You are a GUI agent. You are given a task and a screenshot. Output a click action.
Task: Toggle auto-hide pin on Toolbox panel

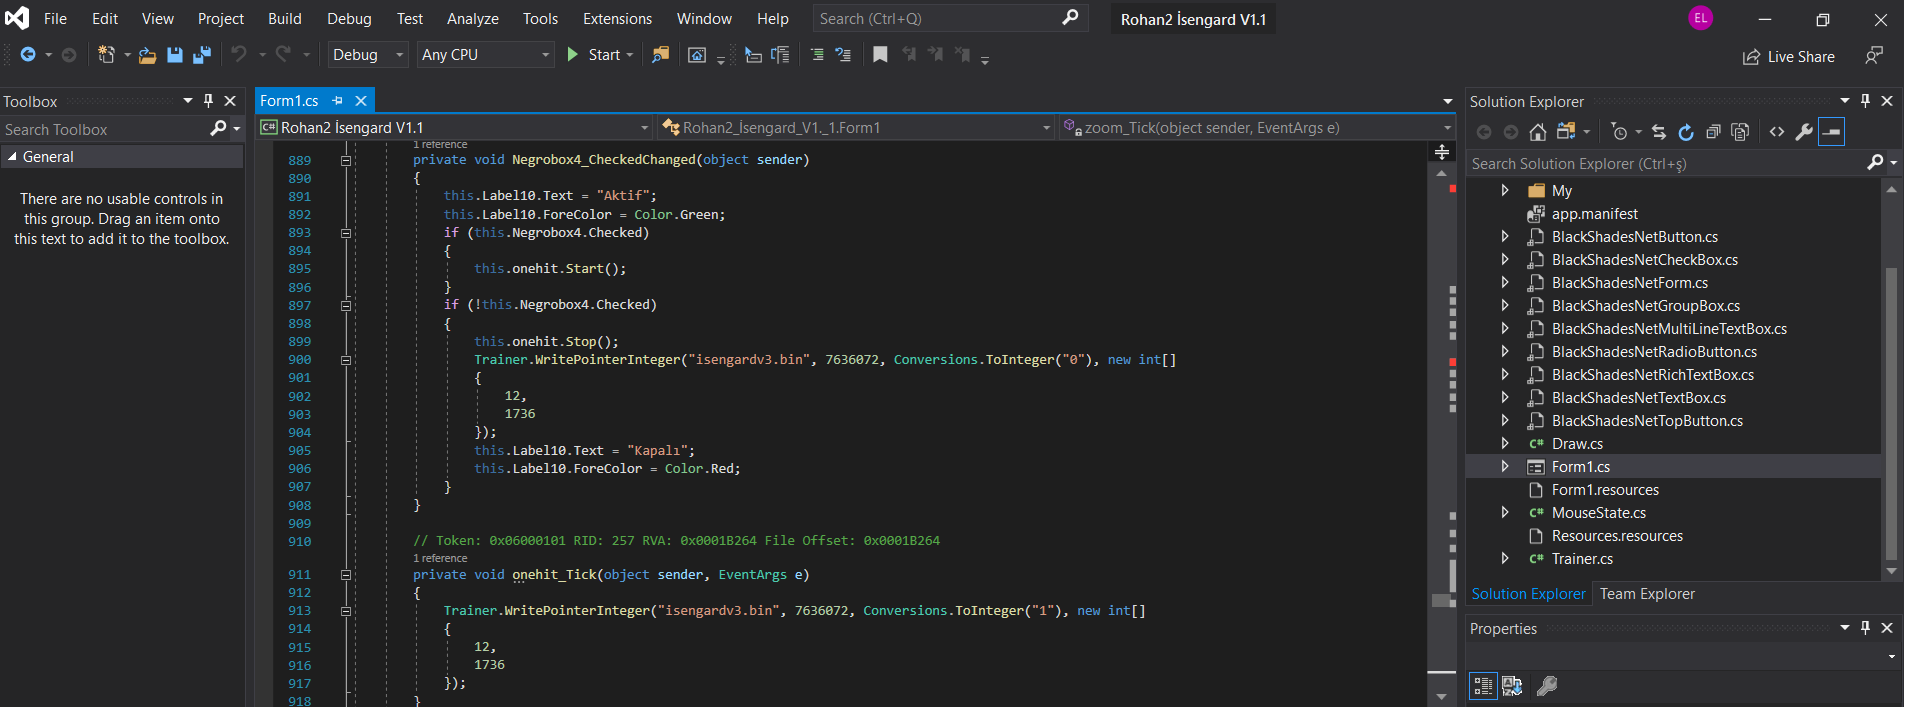pyautogui.click(x=208, y=101)
